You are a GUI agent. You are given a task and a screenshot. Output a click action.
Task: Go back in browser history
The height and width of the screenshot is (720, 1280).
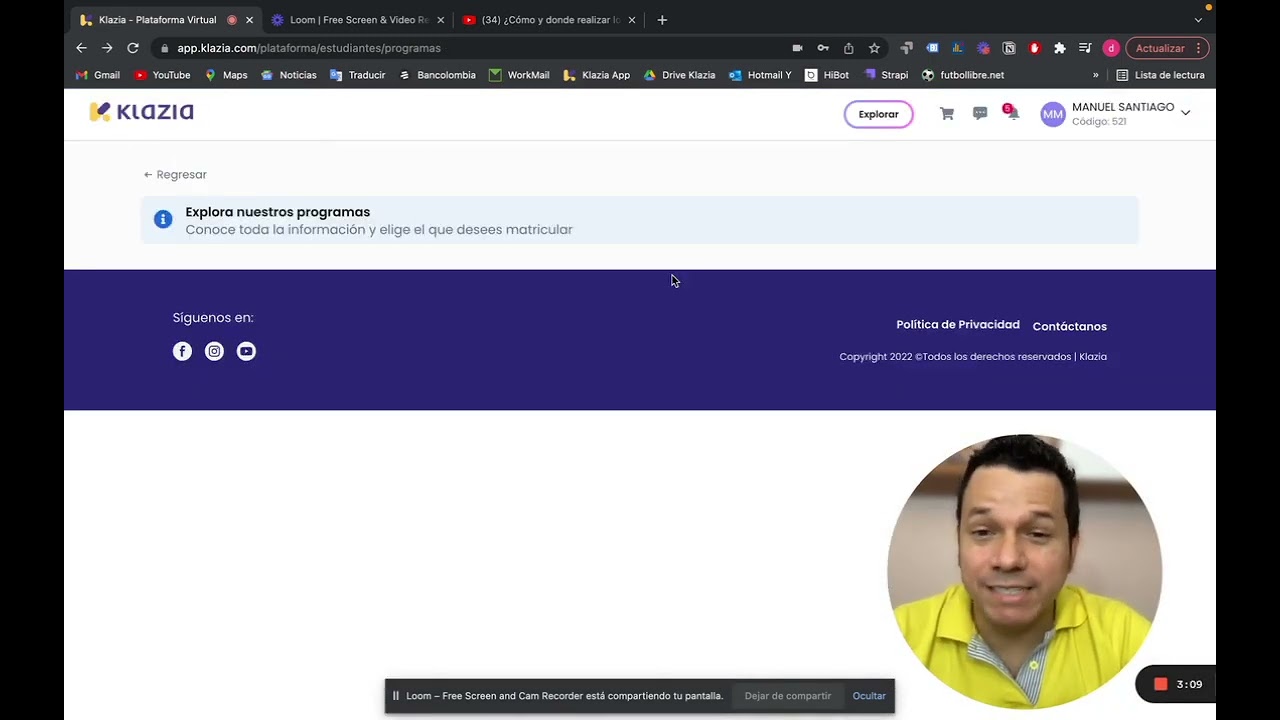[81, 48]
